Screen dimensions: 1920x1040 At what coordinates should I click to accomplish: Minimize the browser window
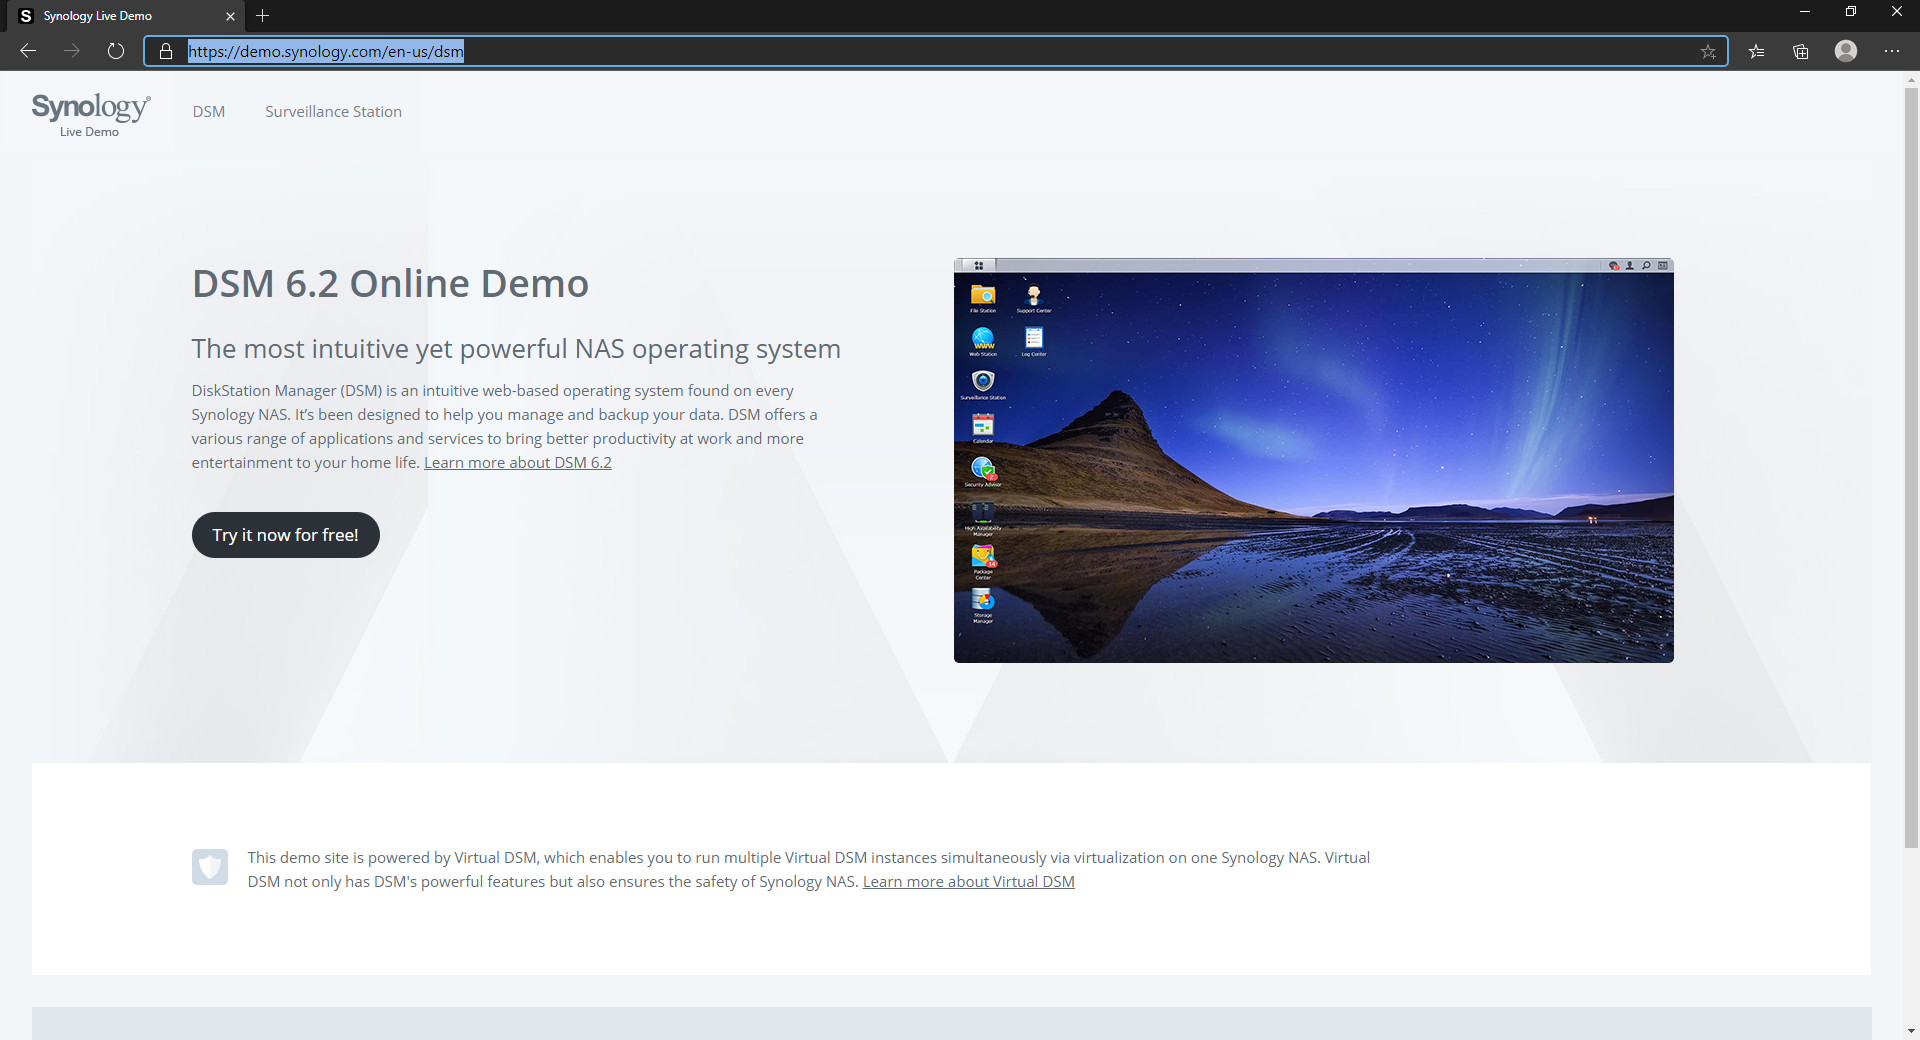click(1805, 12)
